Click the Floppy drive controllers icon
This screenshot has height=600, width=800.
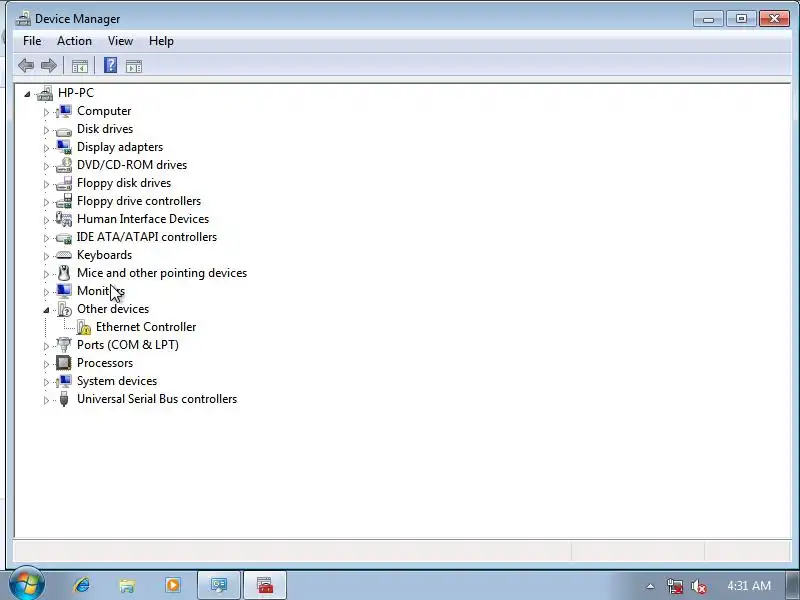click(x=64, y=201)
